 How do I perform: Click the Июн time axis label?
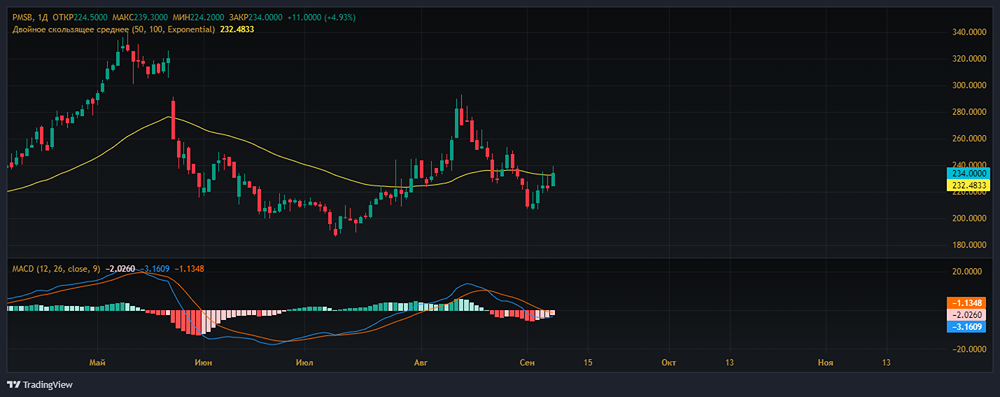coord(204,363)
